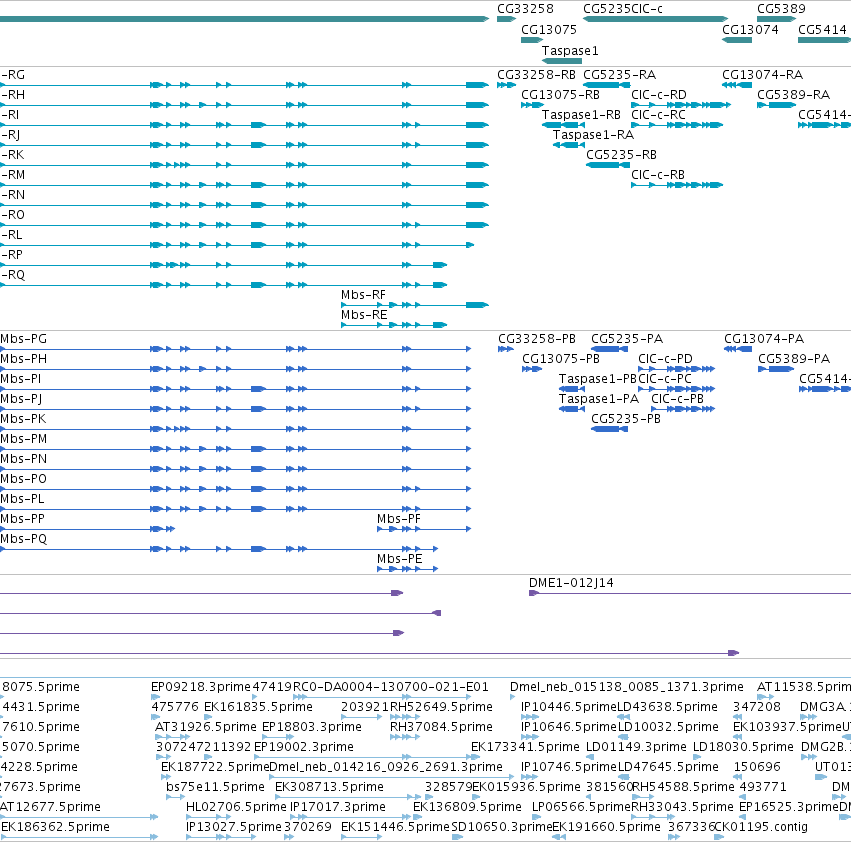Select transcript label CIC-c-RD
The height and width of the screenshot is (842, 851).
[x=658, y=94]
